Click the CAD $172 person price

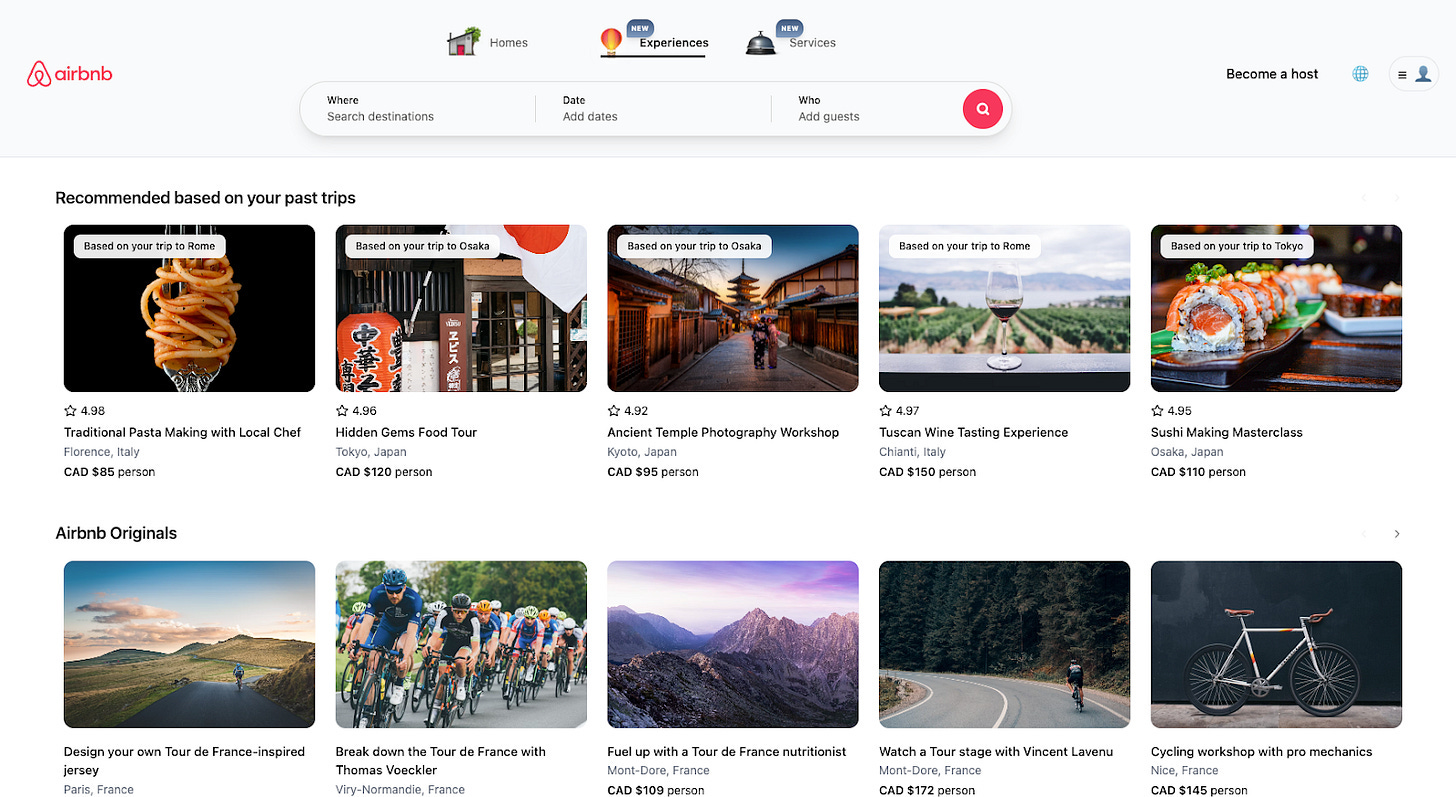tap(927, 790)
